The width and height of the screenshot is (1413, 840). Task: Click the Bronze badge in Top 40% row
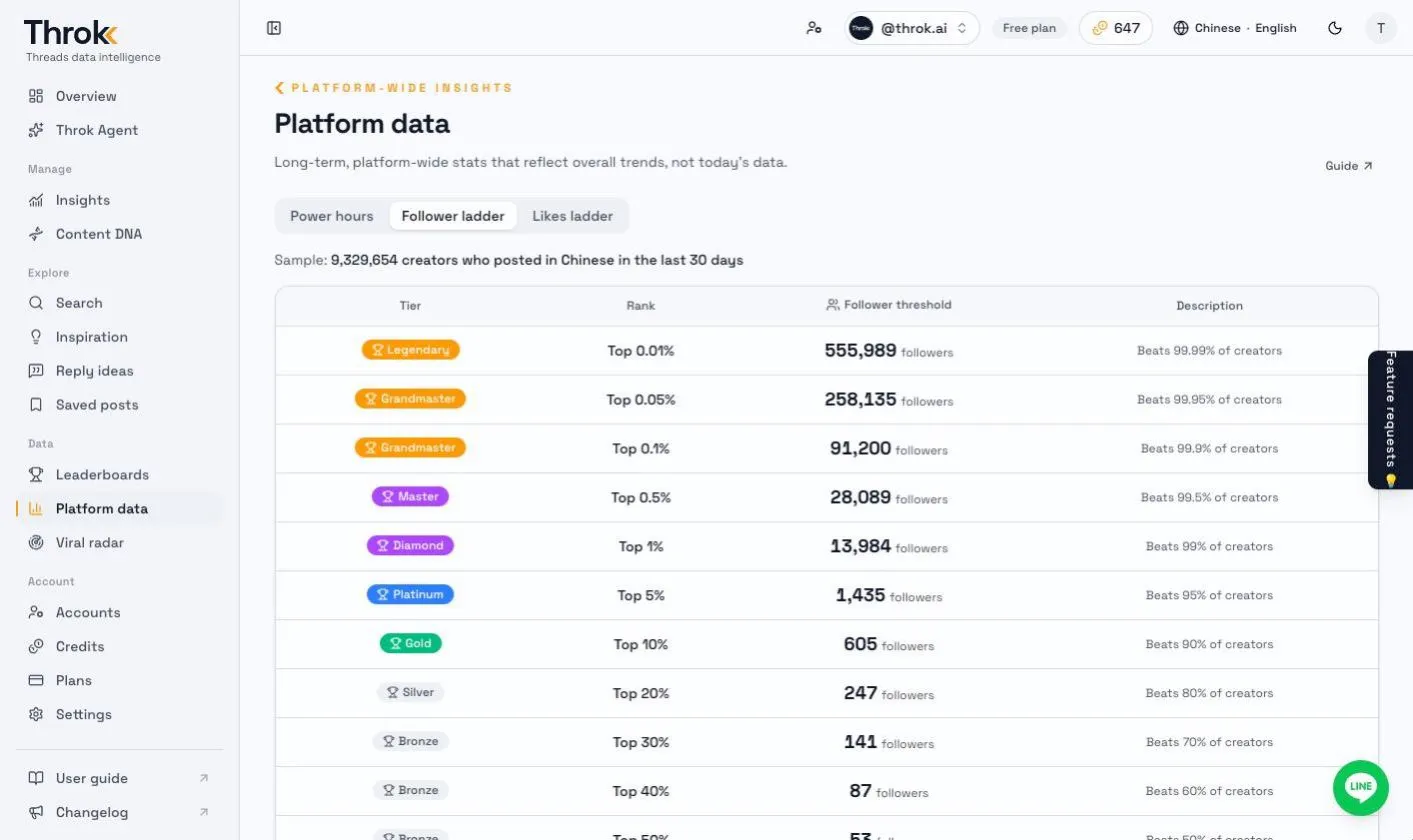[410, 790]
